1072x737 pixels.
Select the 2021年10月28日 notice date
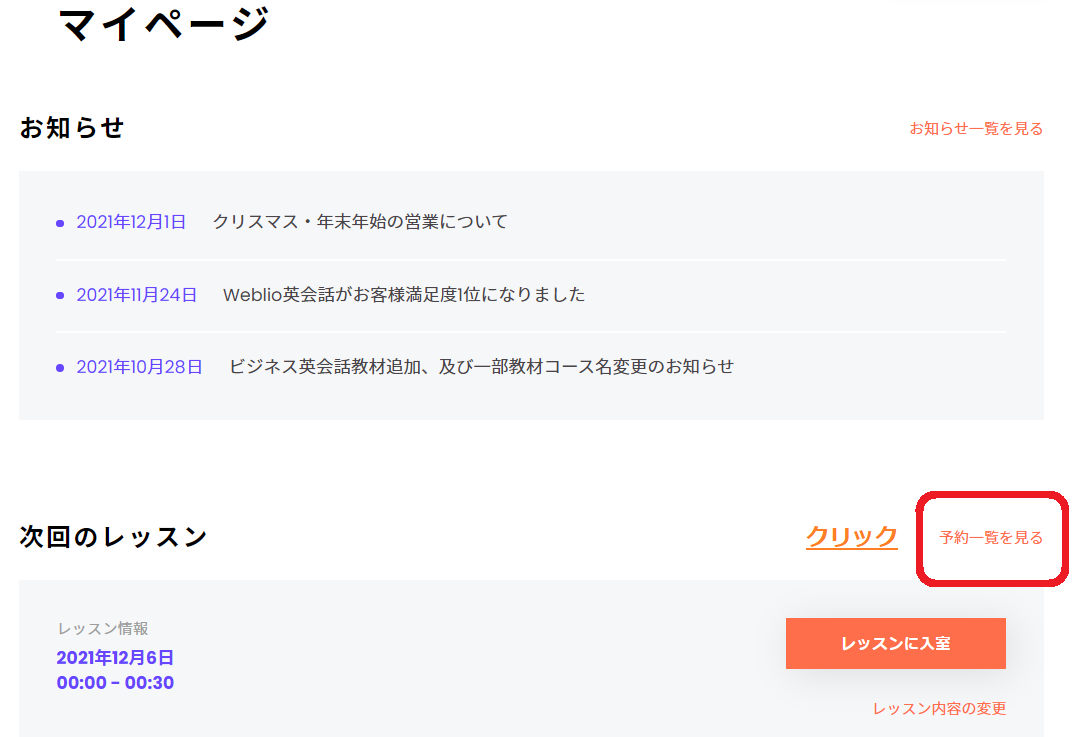tap(139, 367)
